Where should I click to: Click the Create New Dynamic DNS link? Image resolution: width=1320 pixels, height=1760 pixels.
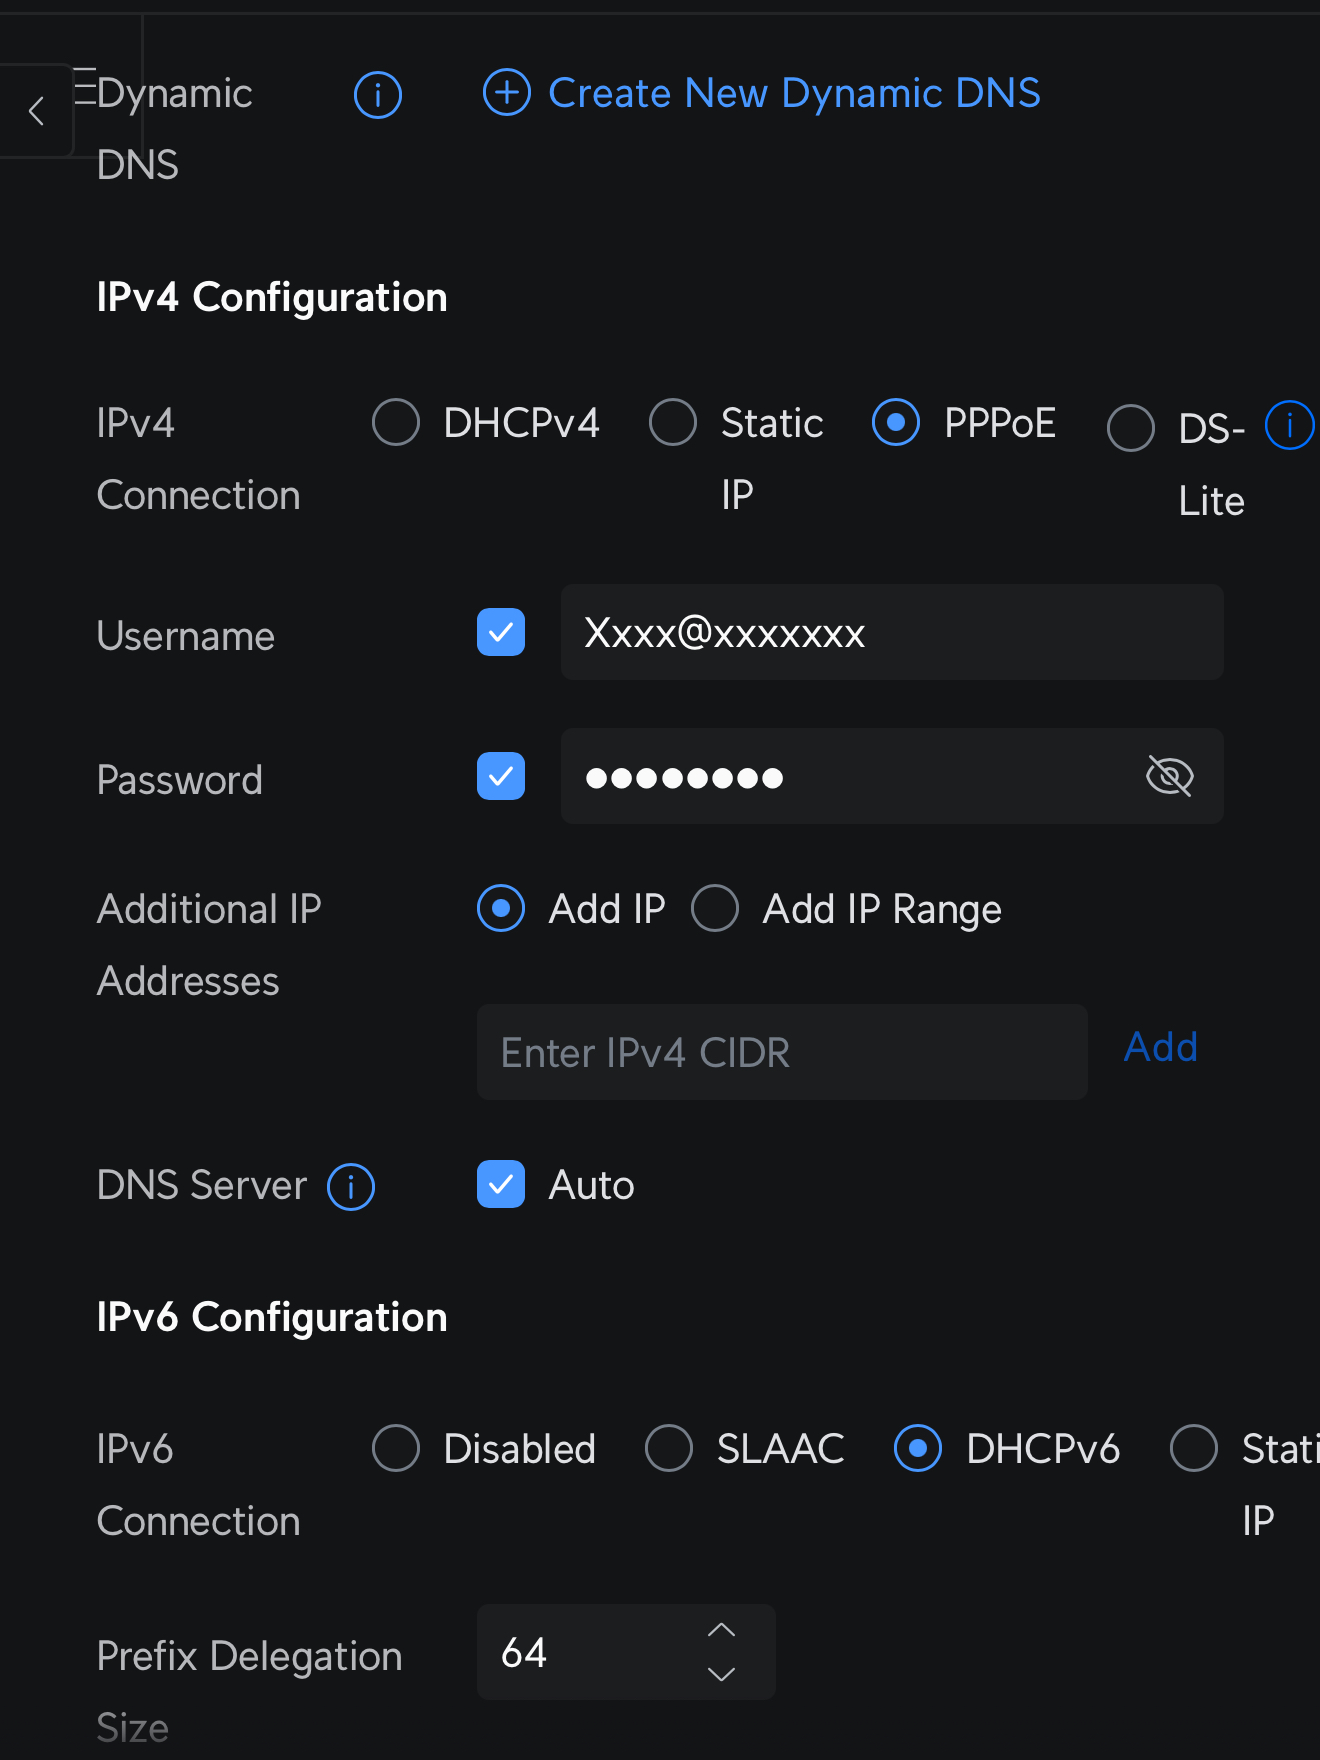point(794,93)
